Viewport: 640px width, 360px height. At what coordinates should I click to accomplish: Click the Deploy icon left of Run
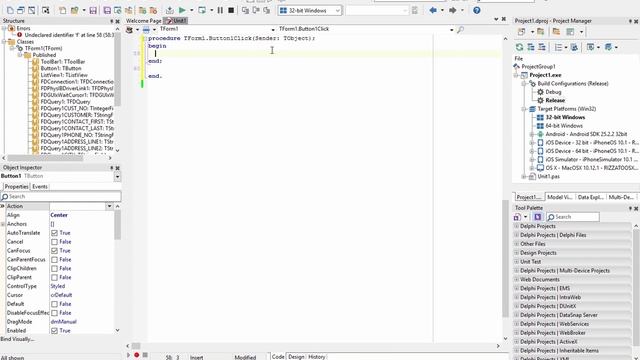pos(170,10)
